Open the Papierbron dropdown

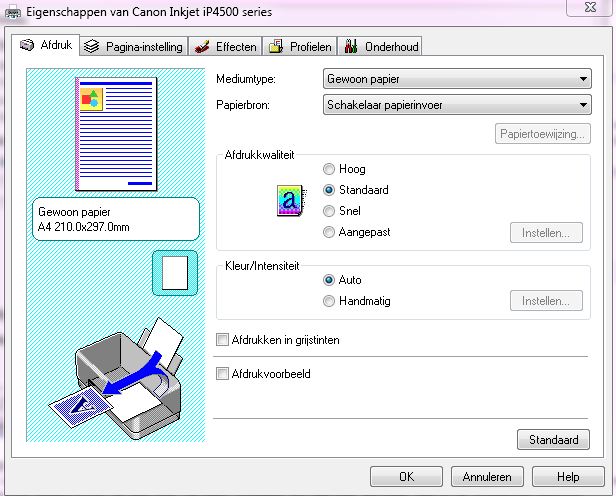coord(457,105)
